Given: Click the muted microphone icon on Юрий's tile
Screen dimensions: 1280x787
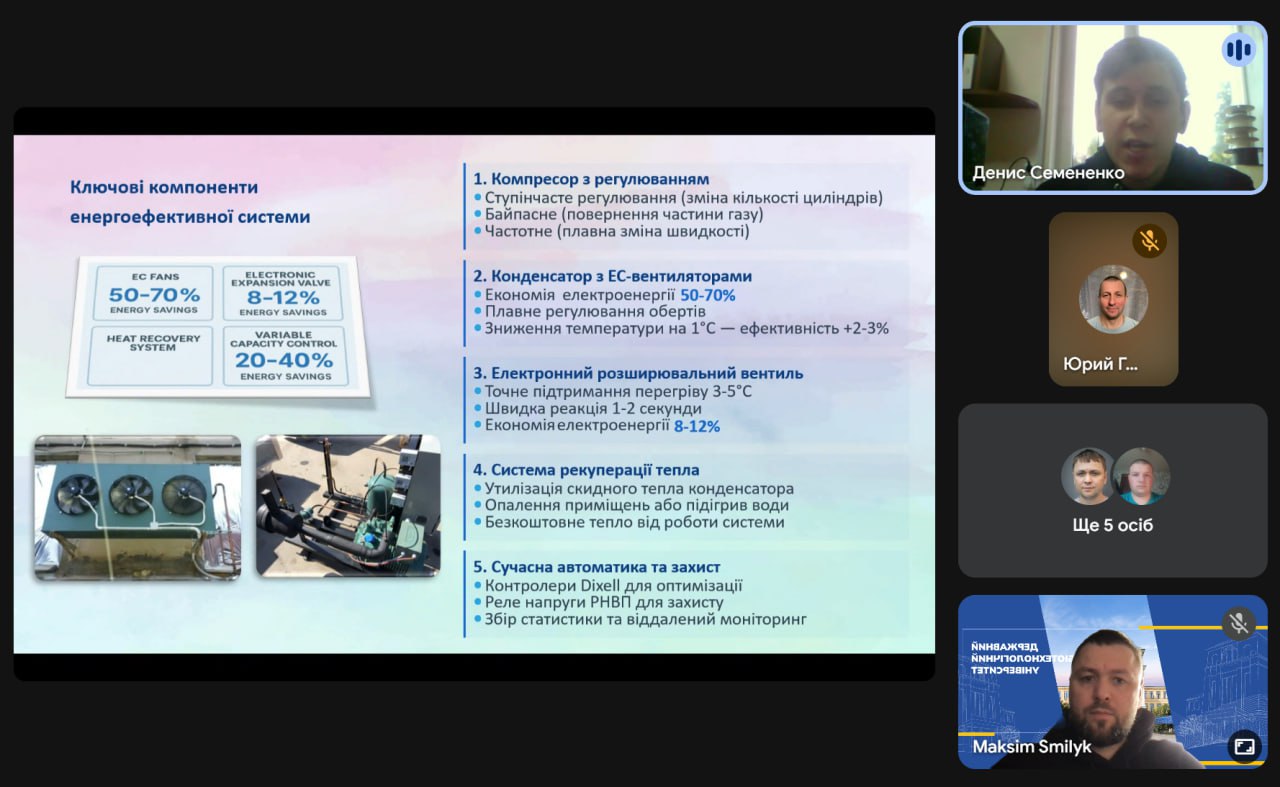Looking at the screenshot, I should tap(1150, 241).
